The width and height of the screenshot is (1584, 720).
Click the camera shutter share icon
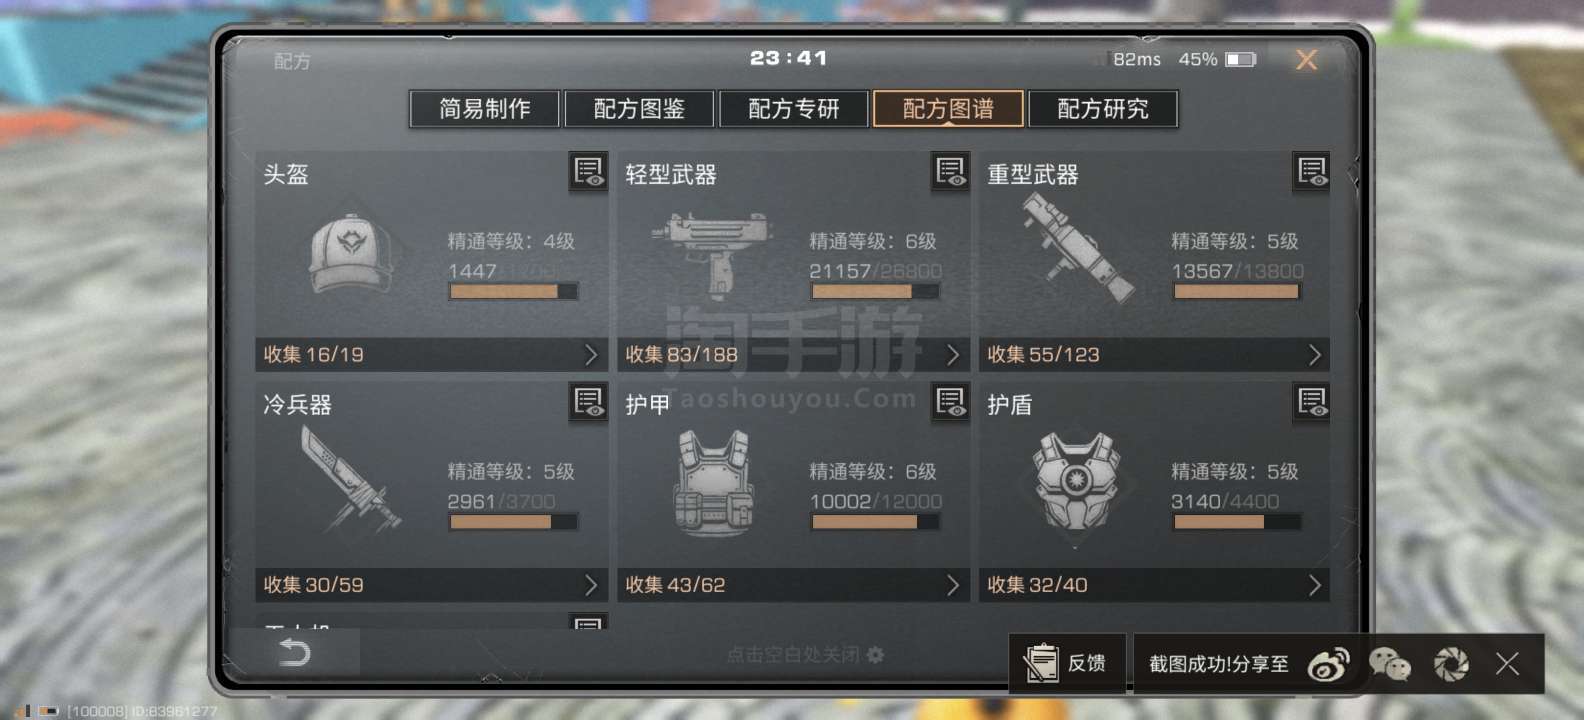click(x=1451, y=664)
